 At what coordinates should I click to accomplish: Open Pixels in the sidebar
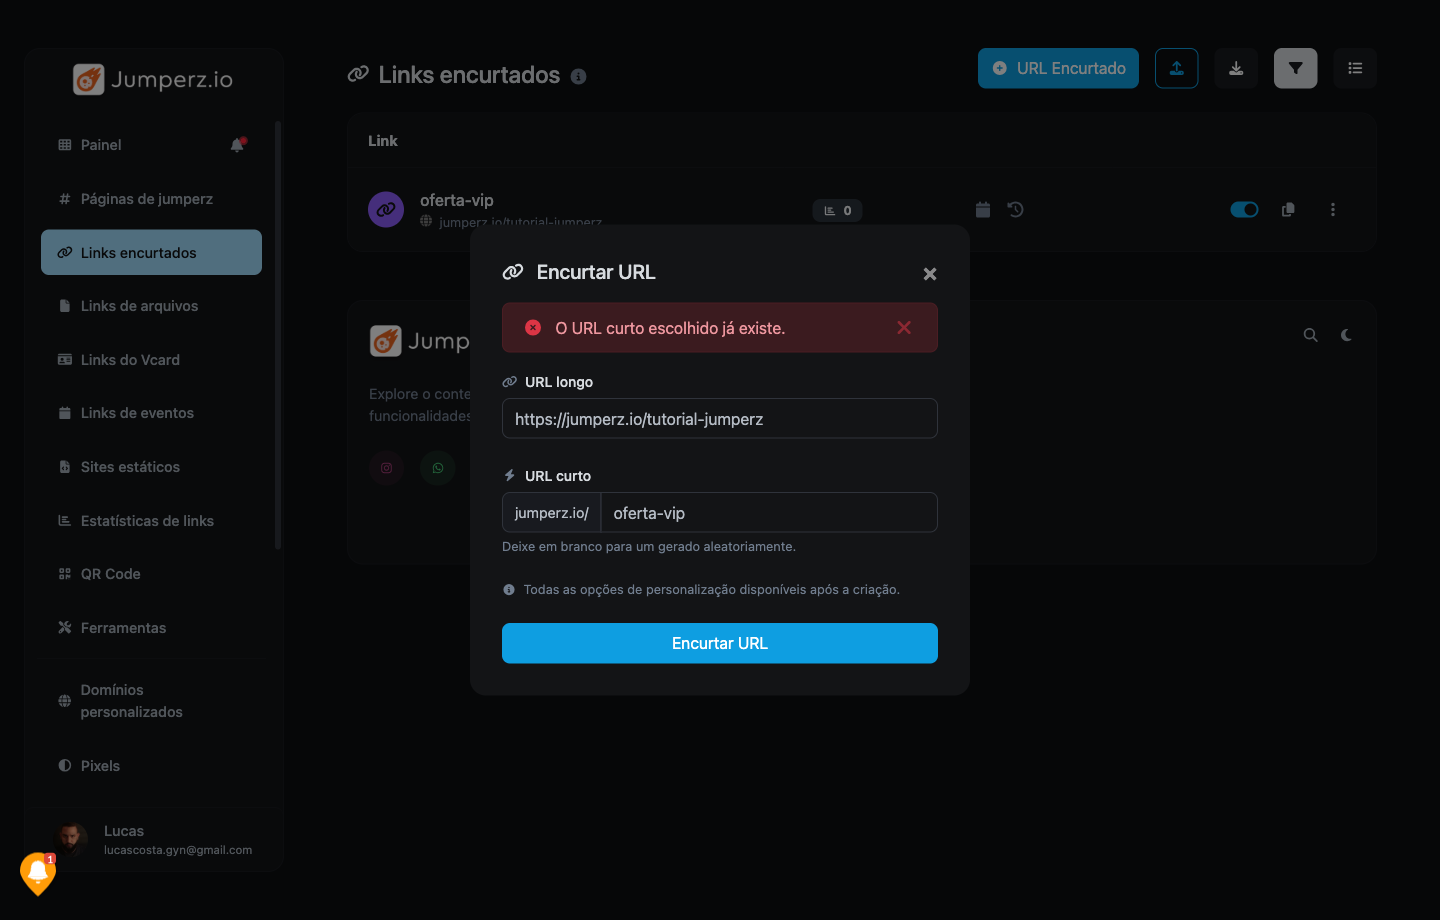tap(151, 766)
